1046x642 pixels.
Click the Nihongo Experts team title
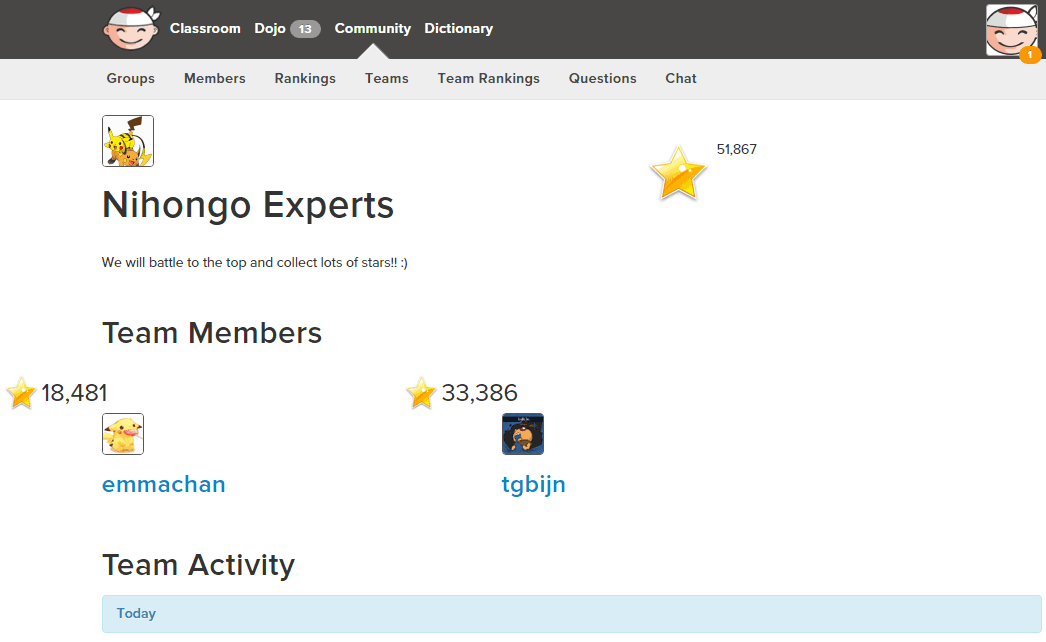[248, 206]
